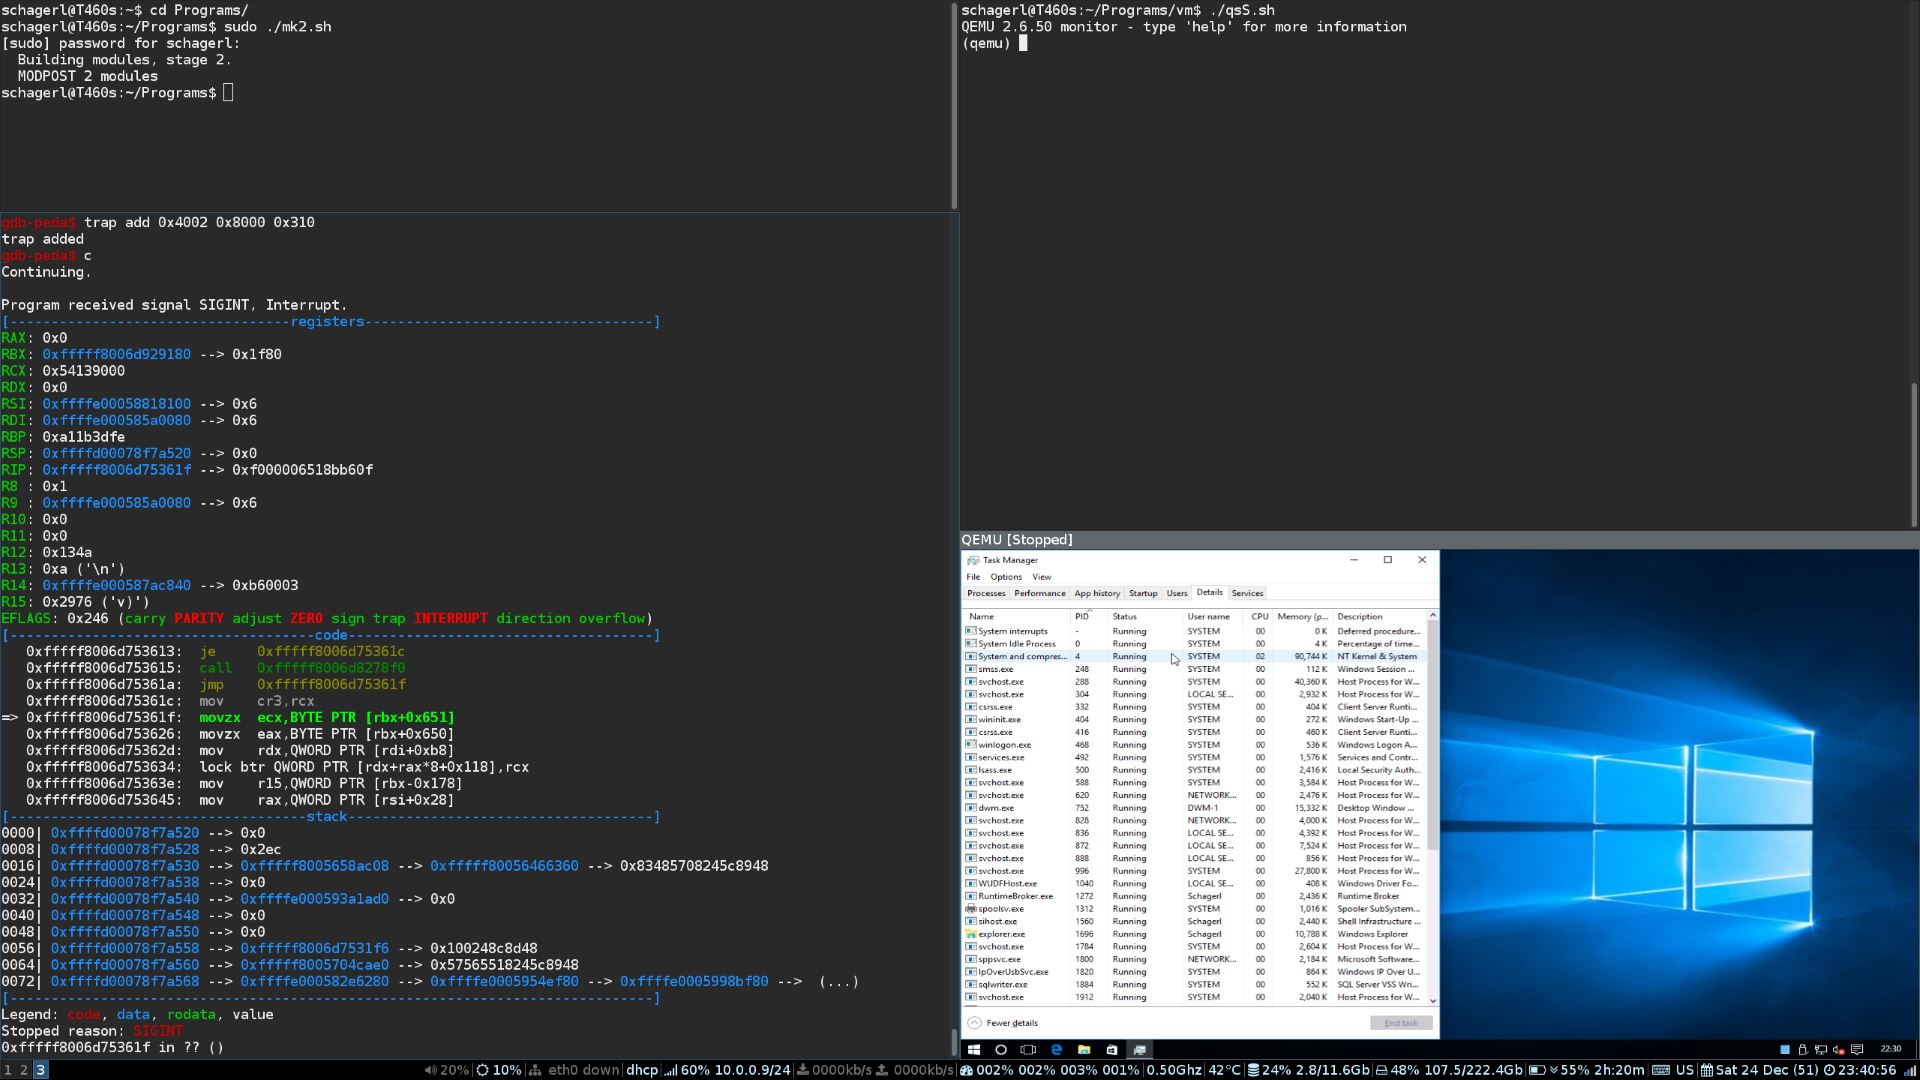Open the Windows Store taskbar icon
This screenshot has height=1080, width=1920.
click(1111, 1050)
